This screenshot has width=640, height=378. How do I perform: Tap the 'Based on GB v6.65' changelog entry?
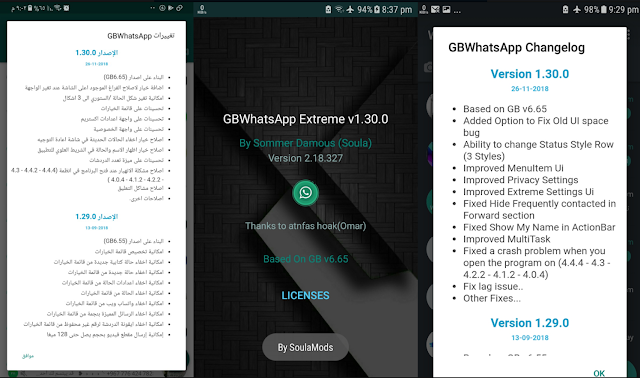pyautogui.click(x=505, y=109)
